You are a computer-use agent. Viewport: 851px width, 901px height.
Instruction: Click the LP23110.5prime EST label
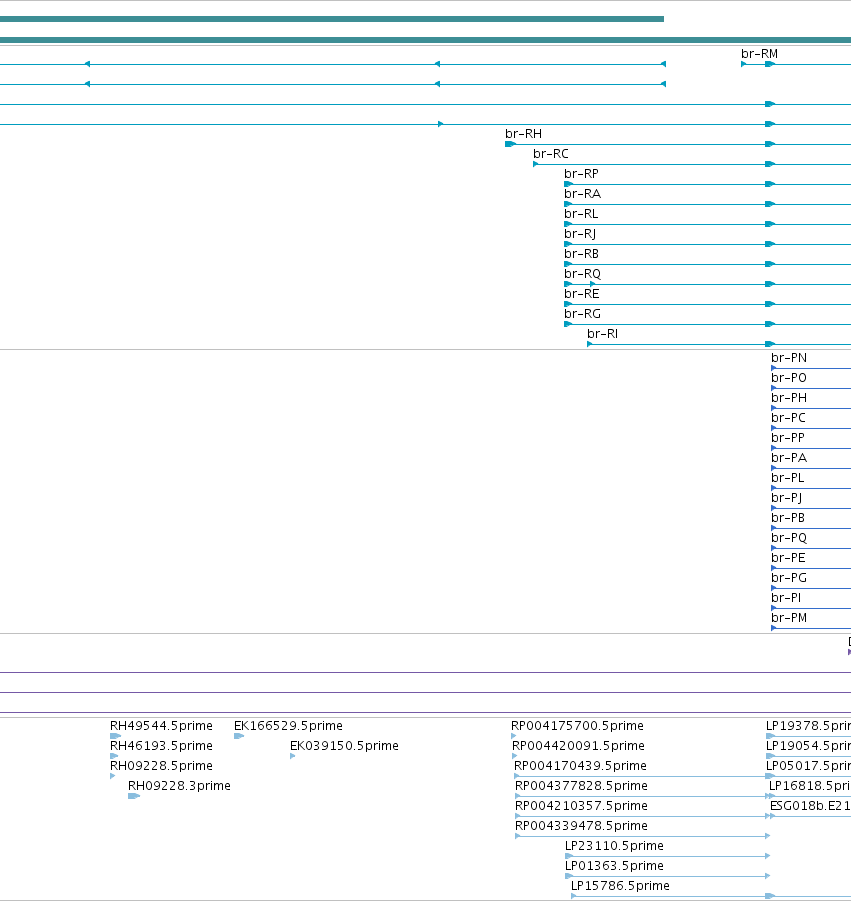(614, 846)
